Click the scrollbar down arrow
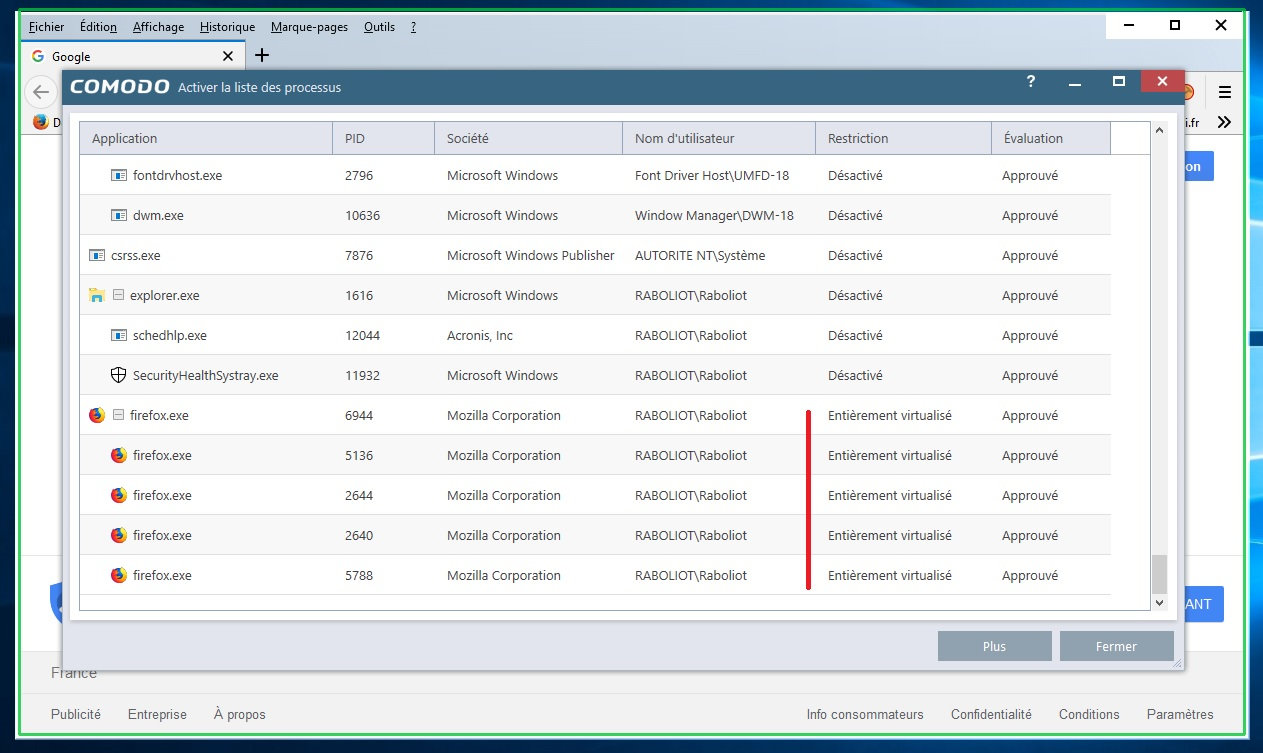The width and height of the screenshot is (1263, 753). [1160, 603]
